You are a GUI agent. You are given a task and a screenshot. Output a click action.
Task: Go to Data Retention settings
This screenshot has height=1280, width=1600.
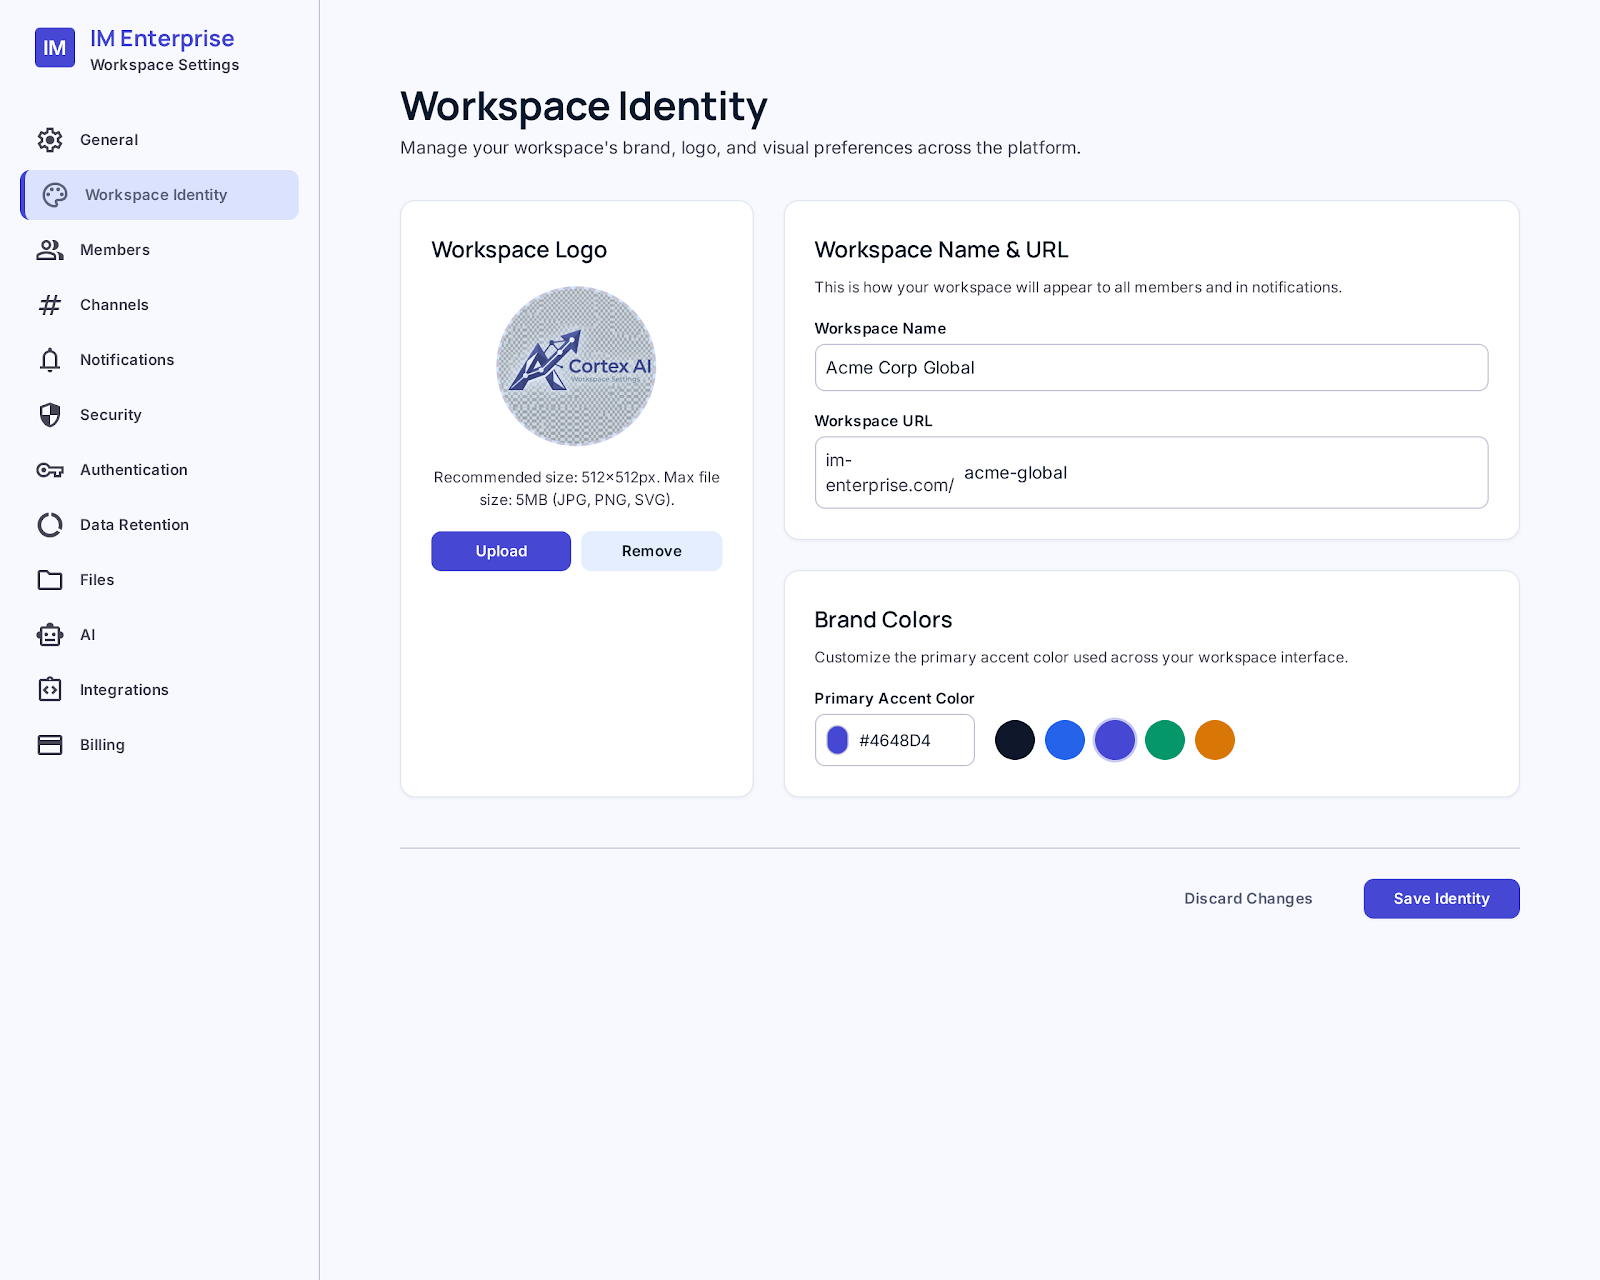coord(160,525)
